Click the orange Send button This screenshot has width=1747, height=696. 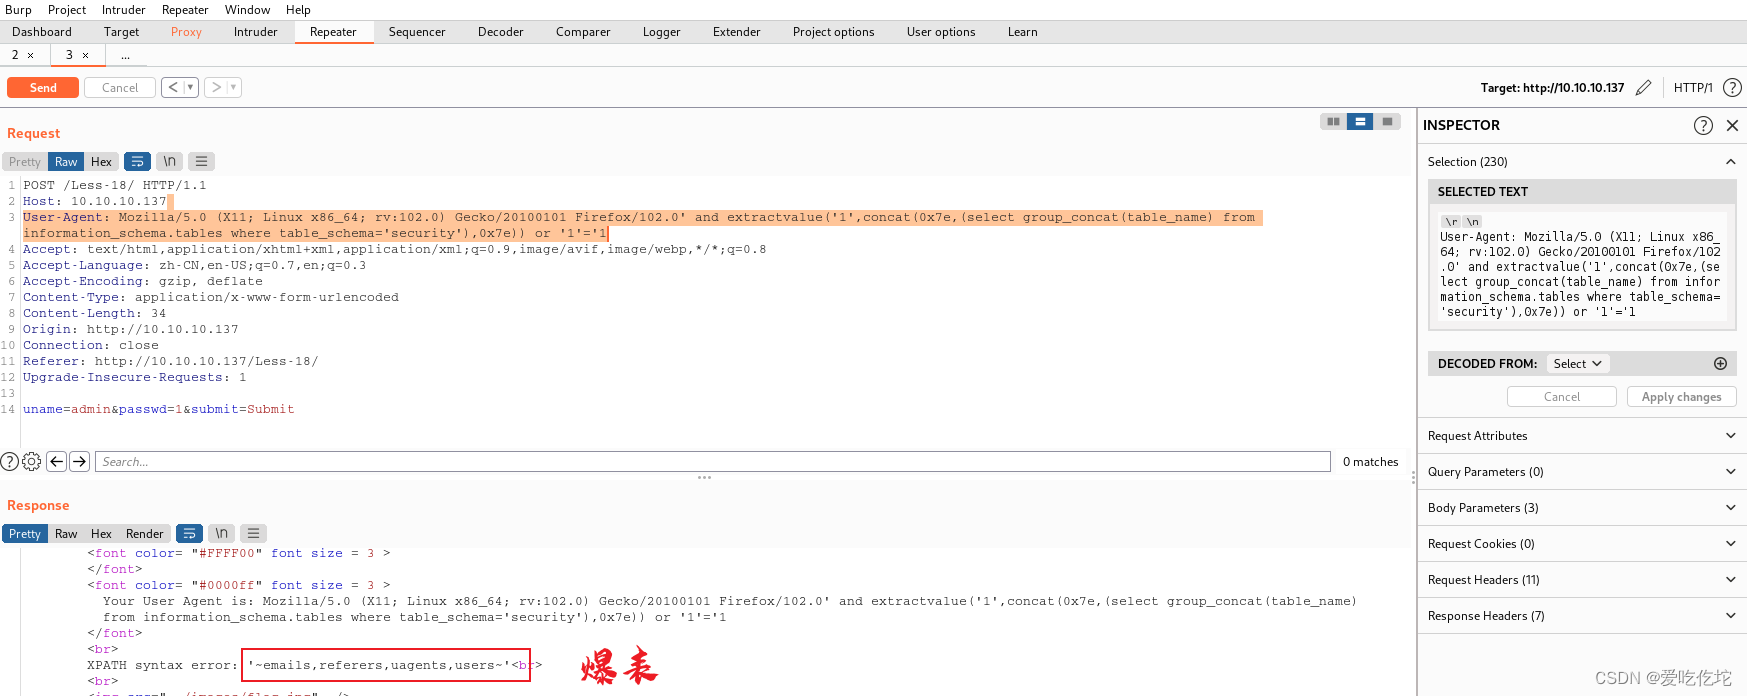click(x=43, y=88)
